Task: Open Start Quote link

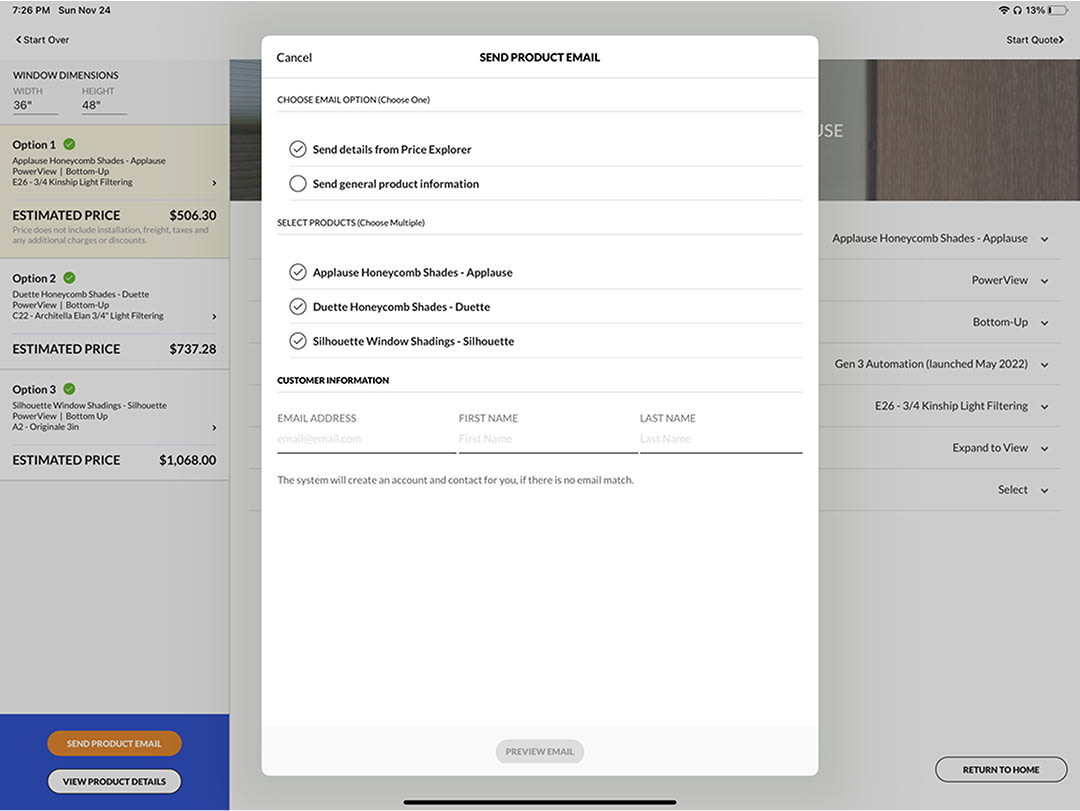Action: [x=1035, y=40]
